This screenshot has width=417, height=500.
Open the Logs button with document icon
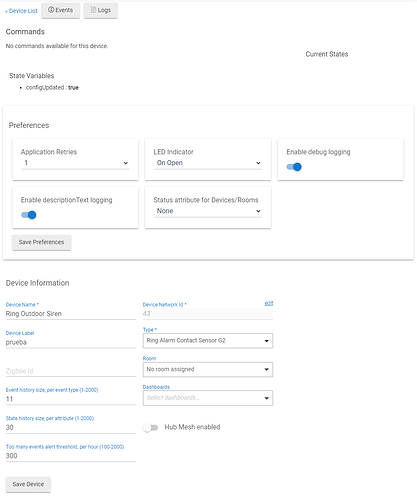pyautogui.click(x=100, y=10)
